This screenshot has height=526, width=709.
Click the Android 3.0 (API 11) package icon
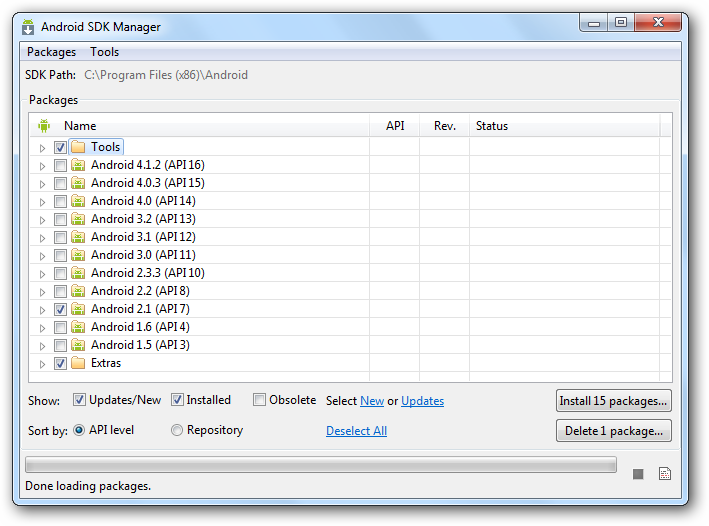[x=78, y=255]
